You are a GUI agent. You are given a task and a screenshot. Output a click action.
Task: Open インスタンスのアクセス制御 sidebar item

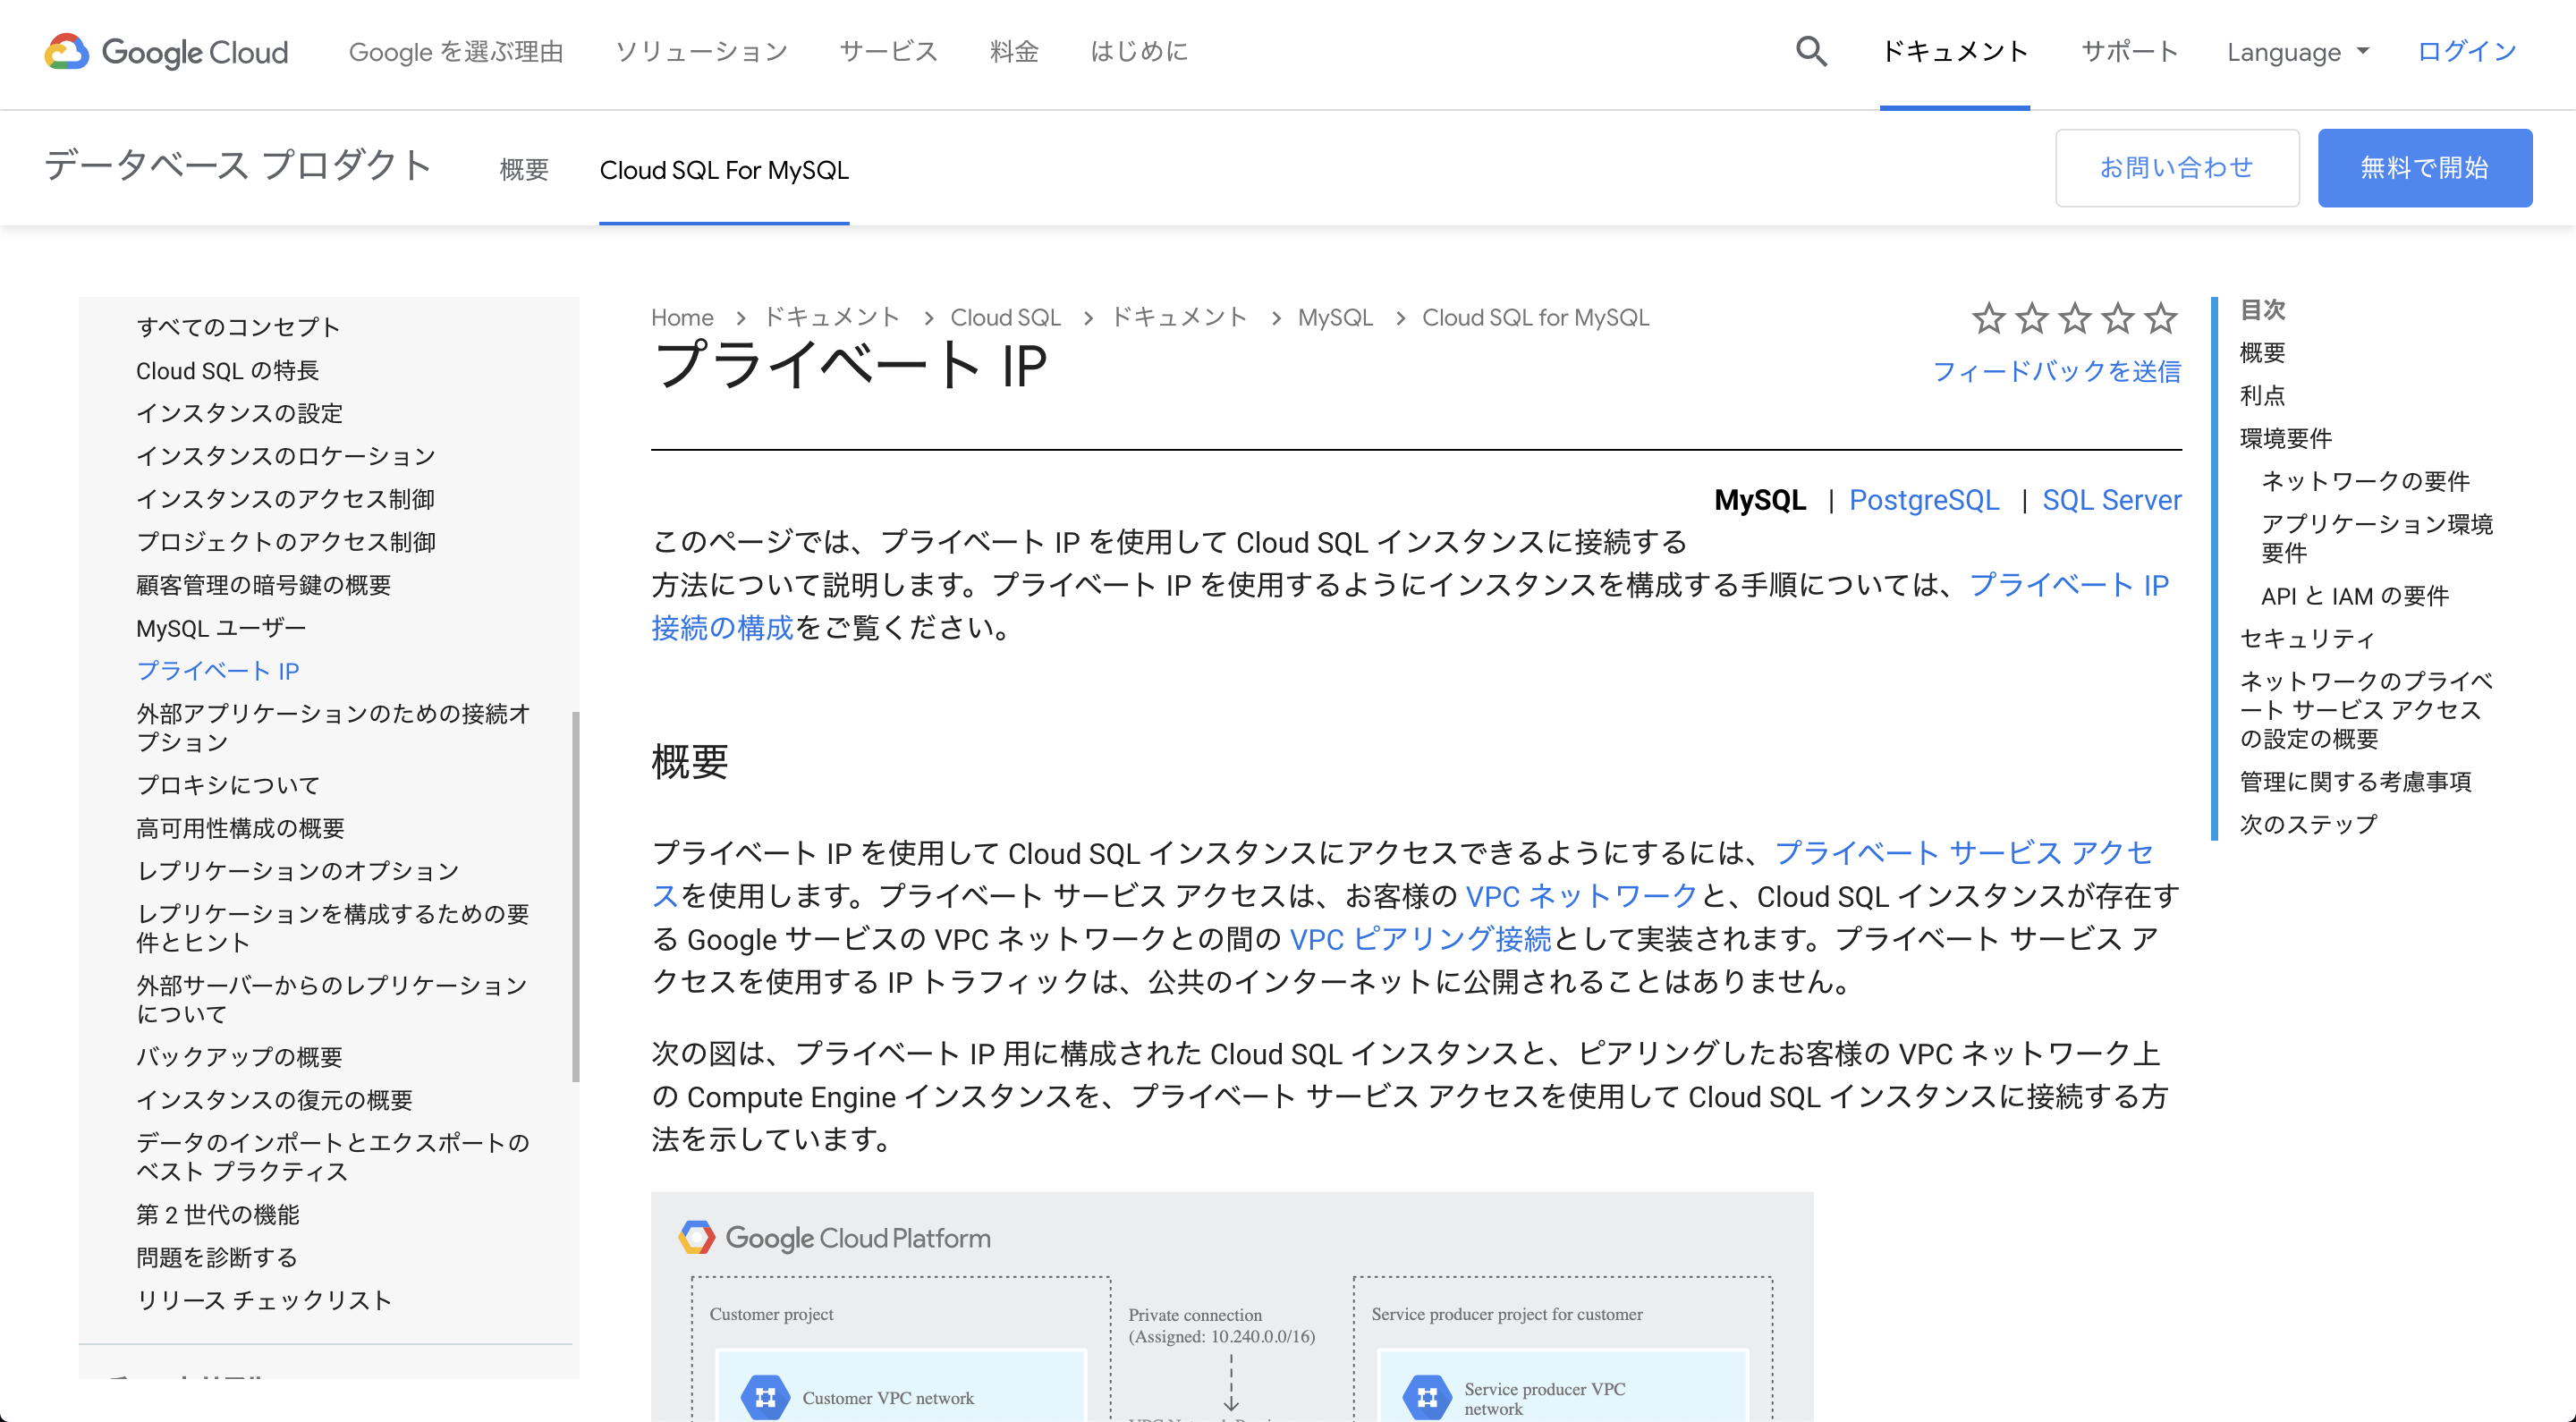click(285, 499)
